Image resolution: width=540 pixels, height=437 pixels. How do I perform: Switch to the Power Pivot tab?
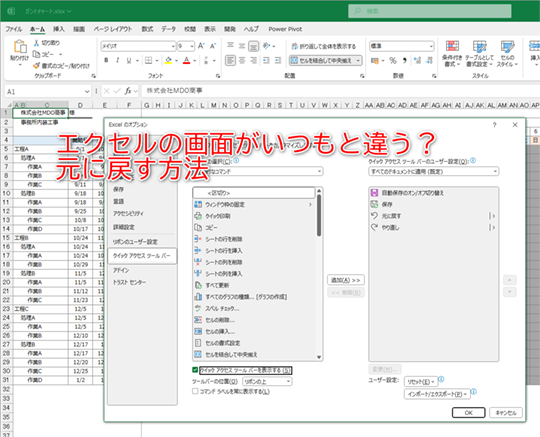point(285,29)
